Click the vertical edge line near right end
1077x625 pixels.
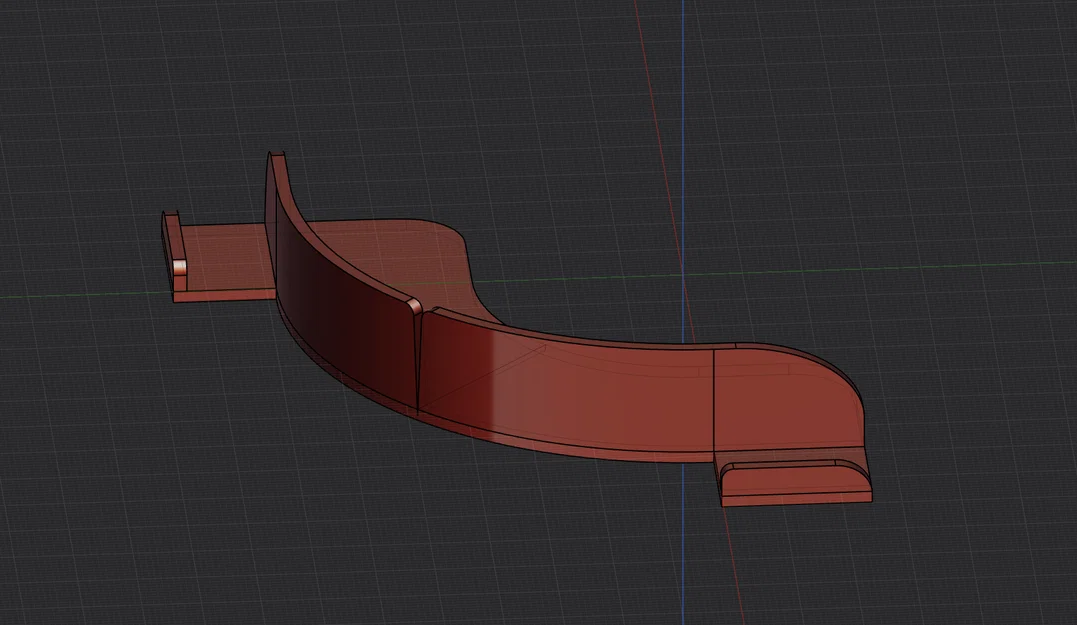(x=714, y=401)
